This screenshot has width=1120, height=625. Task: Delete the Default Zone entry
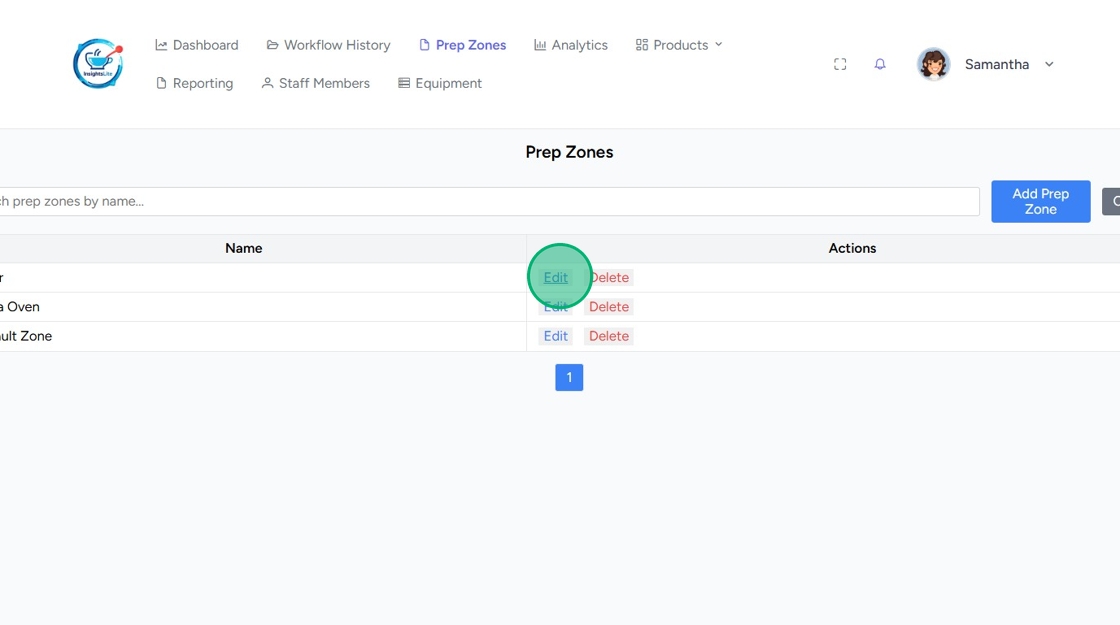(x=609, y=336)
